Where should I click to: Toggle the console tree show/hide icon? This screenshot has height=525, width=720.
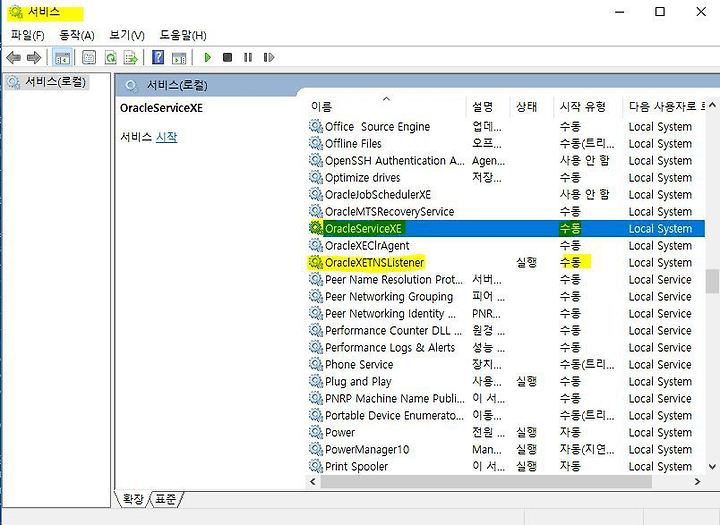point(62,58)
